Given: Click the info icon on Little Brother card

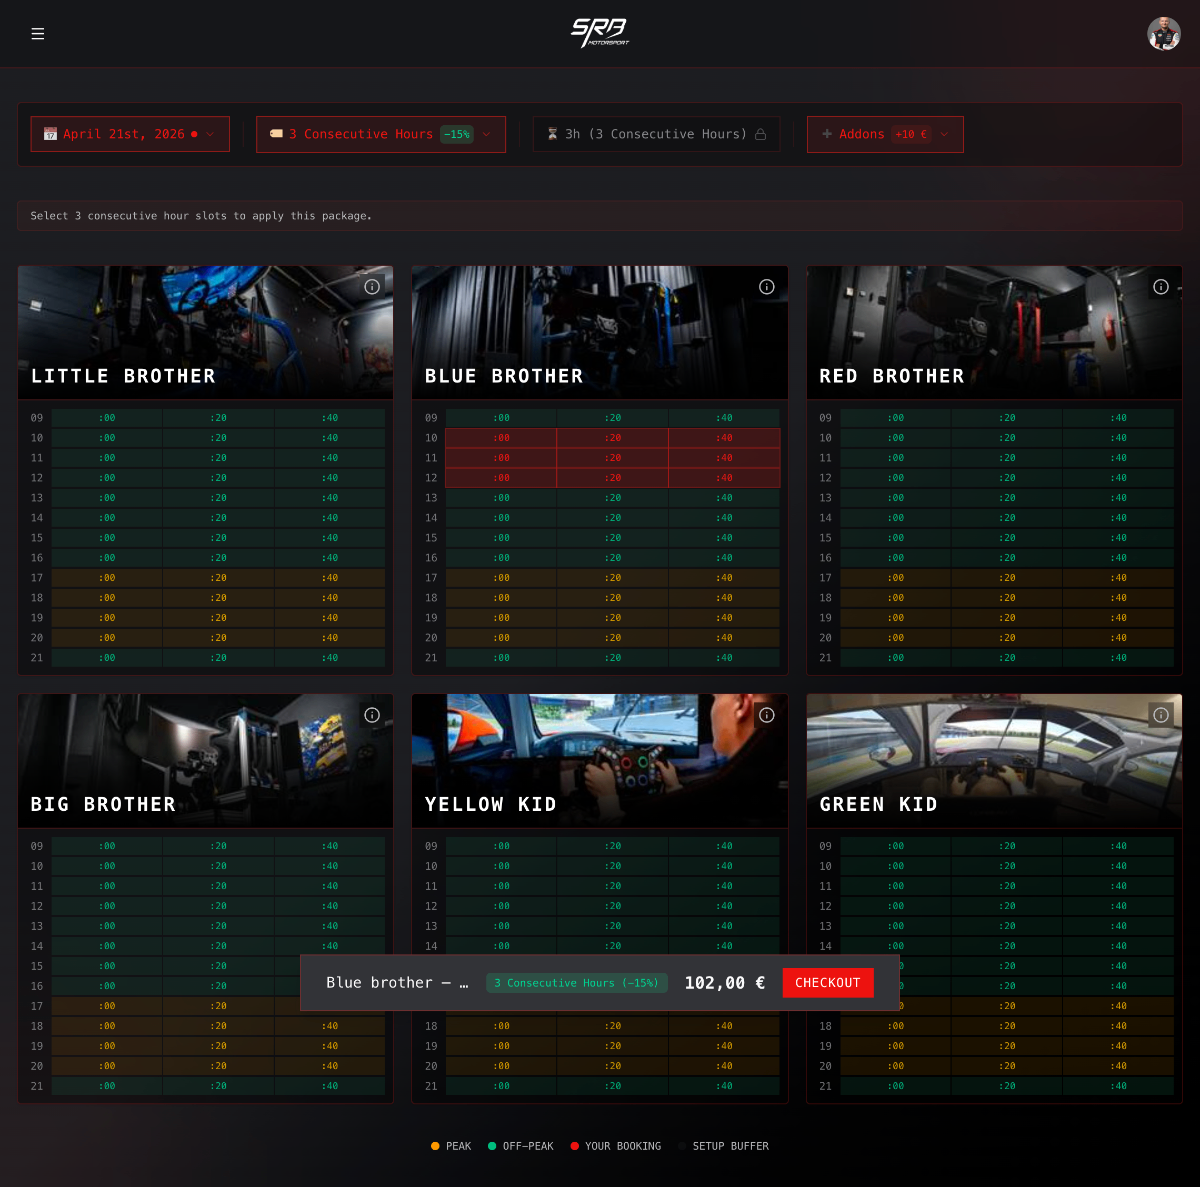Looking at the screenshot, I should [372, 286].
